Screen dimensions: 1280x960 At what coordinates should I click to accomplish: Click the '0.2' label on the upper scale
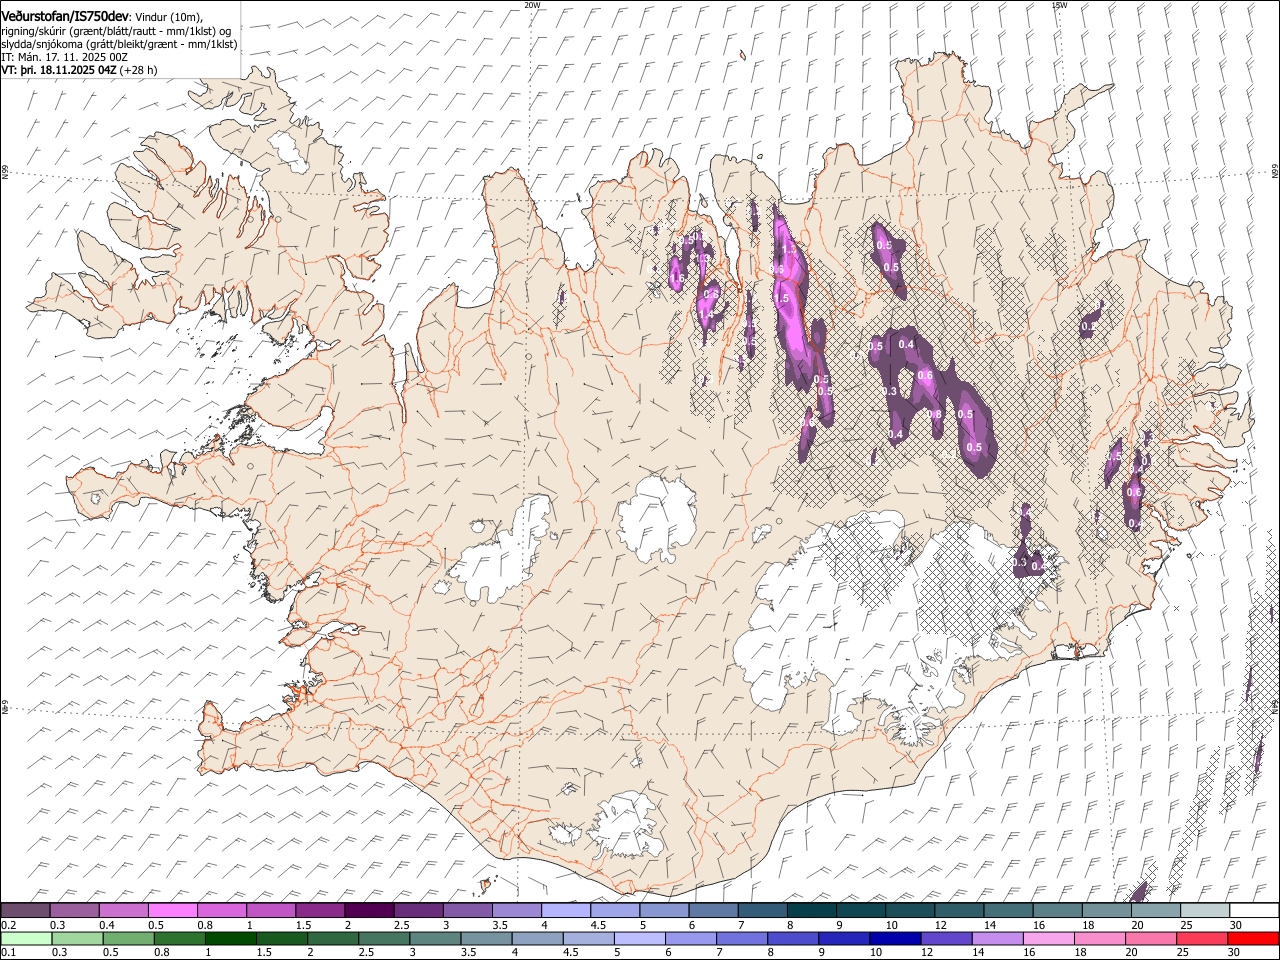8,925
